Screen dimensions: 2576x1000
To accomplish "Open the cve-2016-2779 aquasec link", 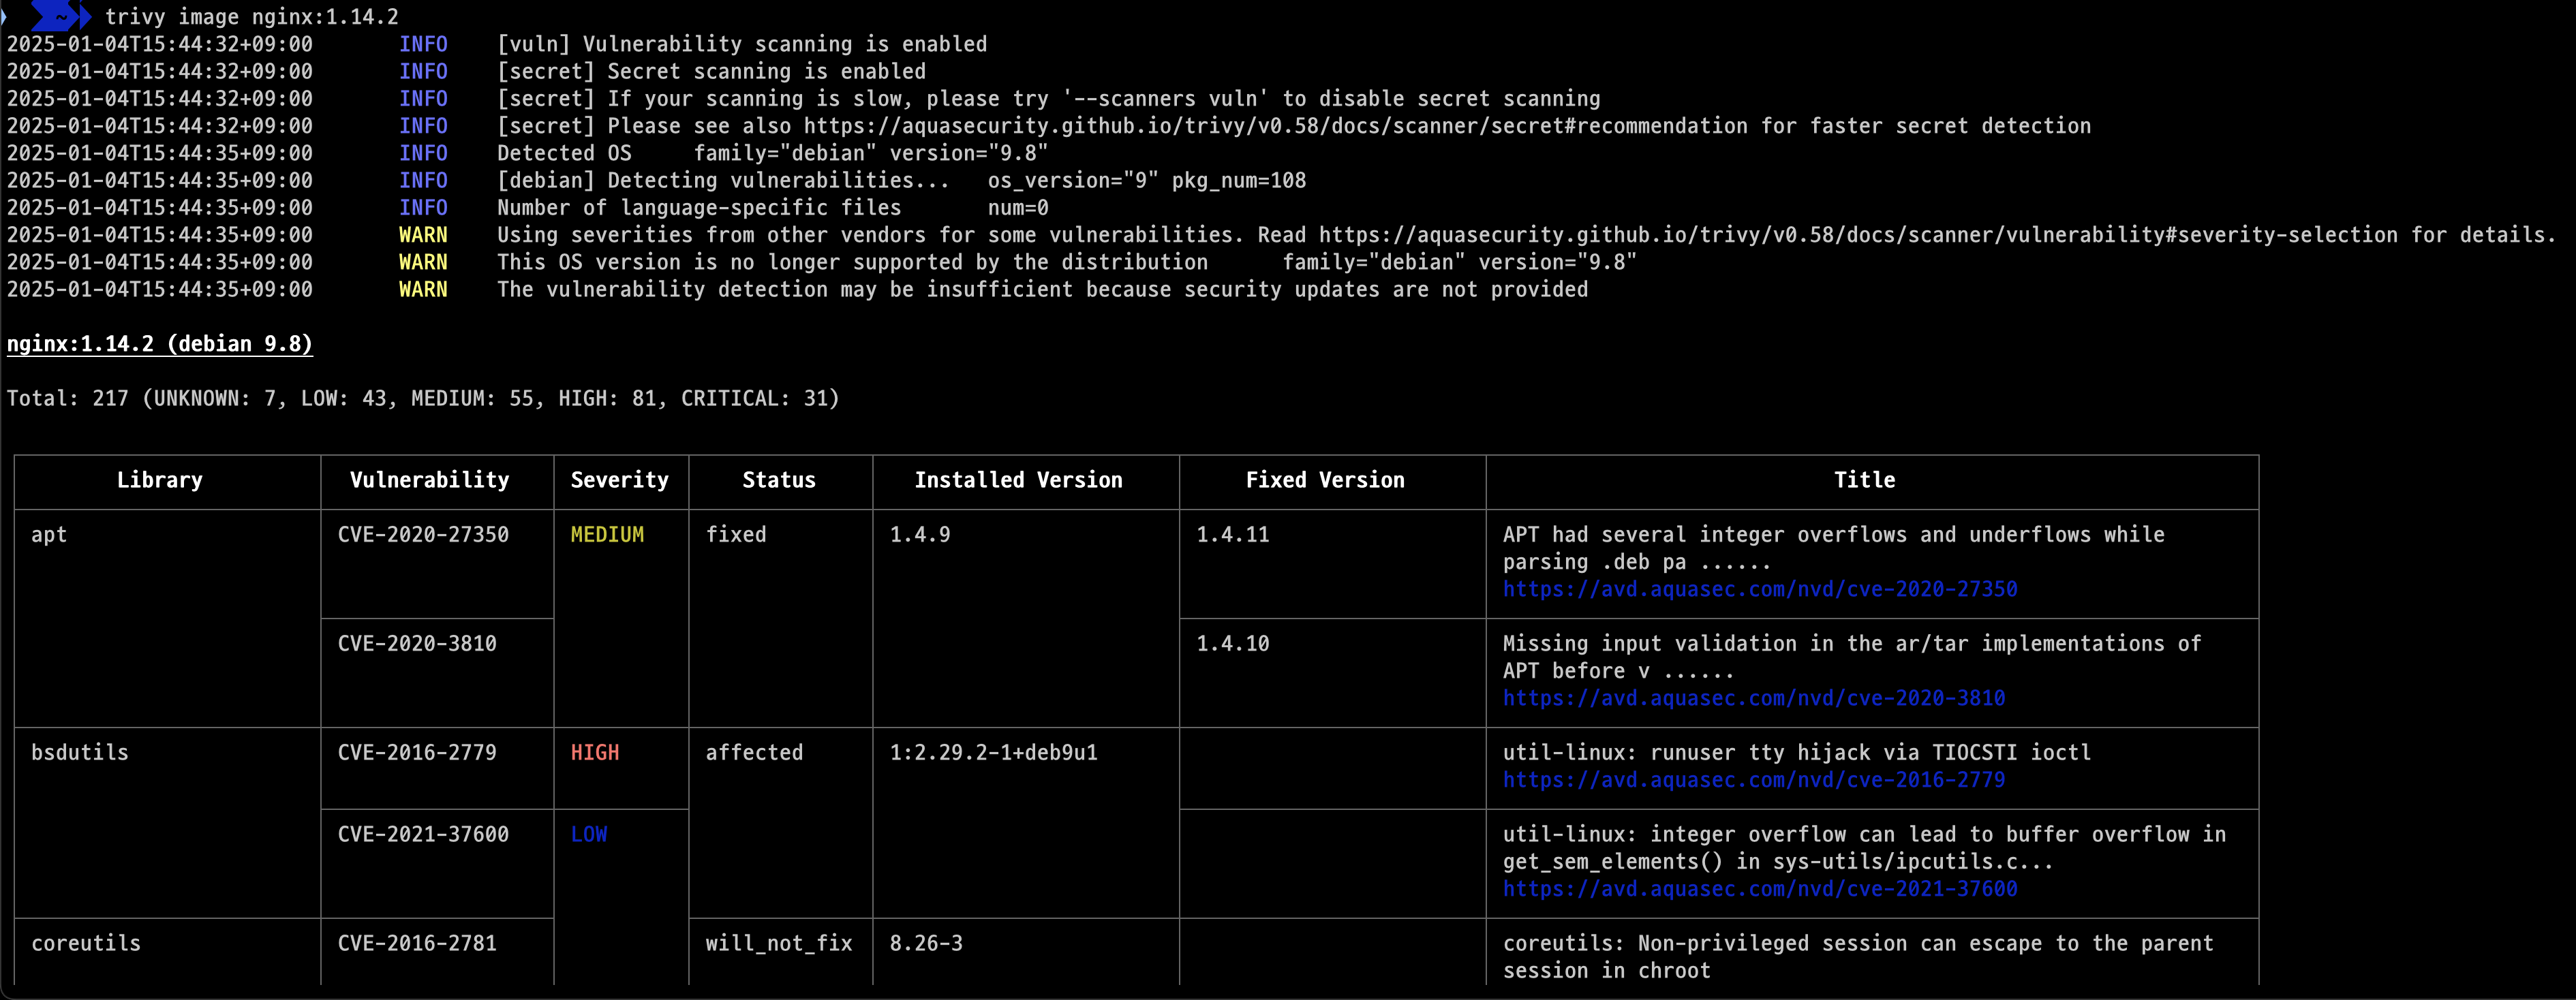I will 1754,780.
